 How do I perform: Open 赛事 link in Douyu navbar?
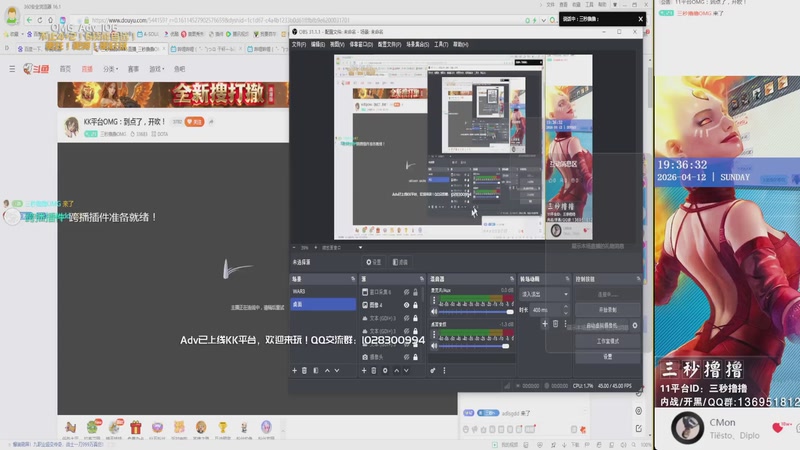point(133,69)
